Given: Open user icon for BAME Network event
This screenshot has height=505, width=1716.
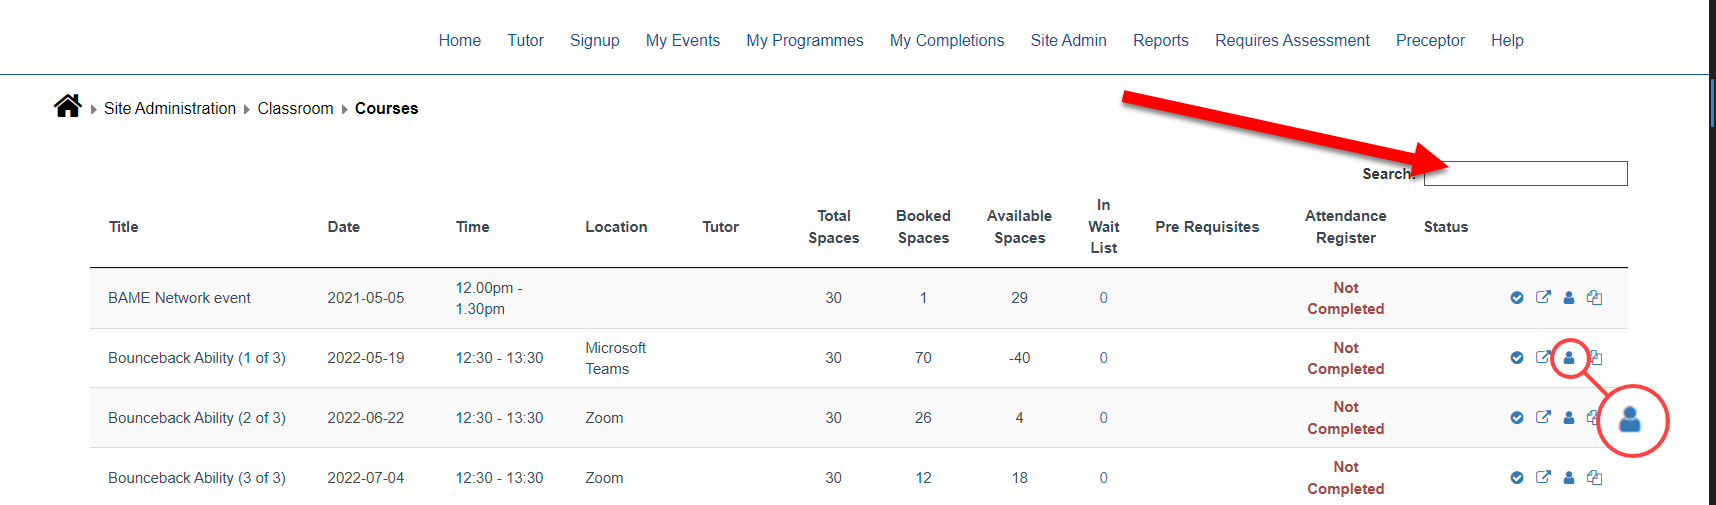Looking at the screenshot, I should pos(1569,298).
